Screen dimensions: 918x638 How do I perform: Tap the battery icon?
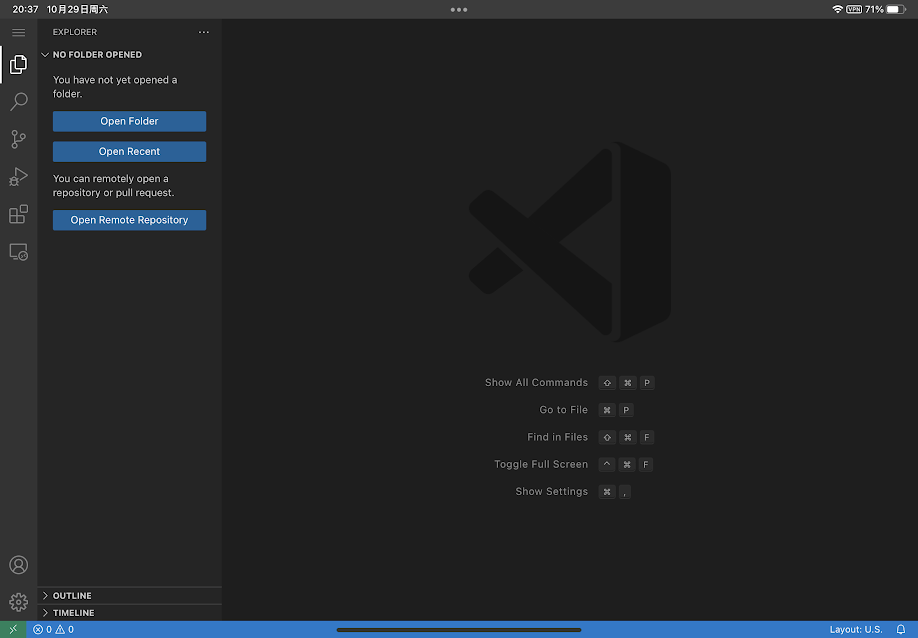pos(896,9)
